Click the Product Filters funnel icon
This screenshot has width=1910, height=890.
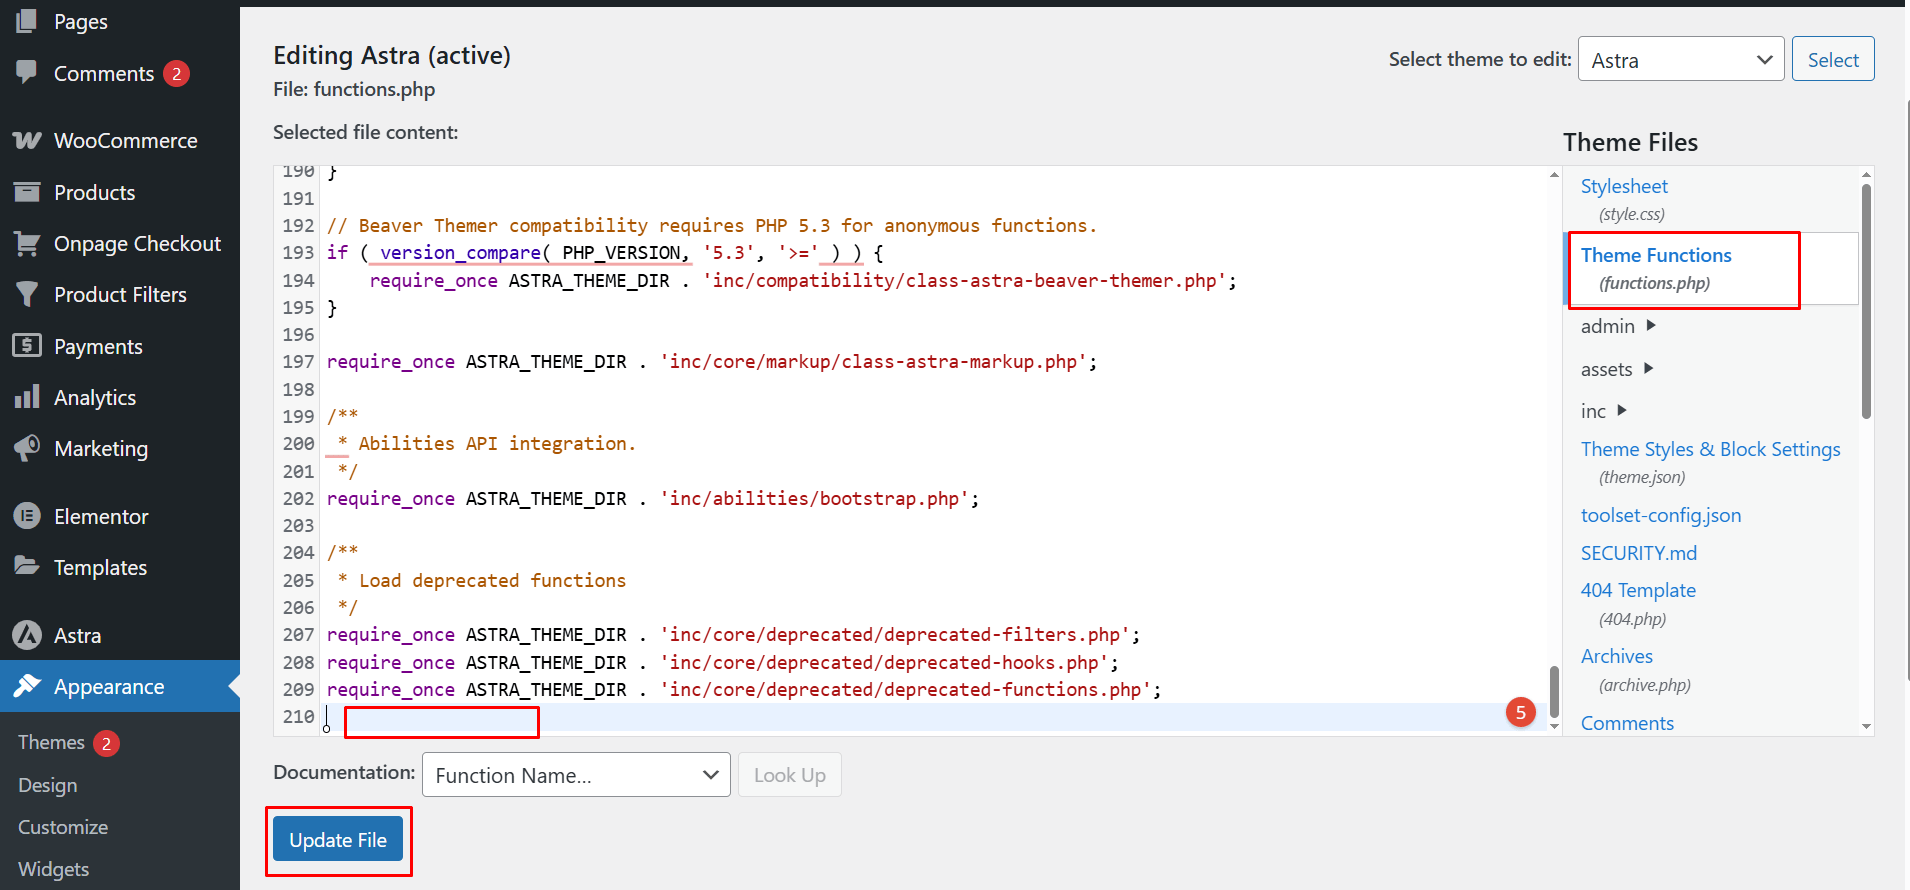coord(27,294)
